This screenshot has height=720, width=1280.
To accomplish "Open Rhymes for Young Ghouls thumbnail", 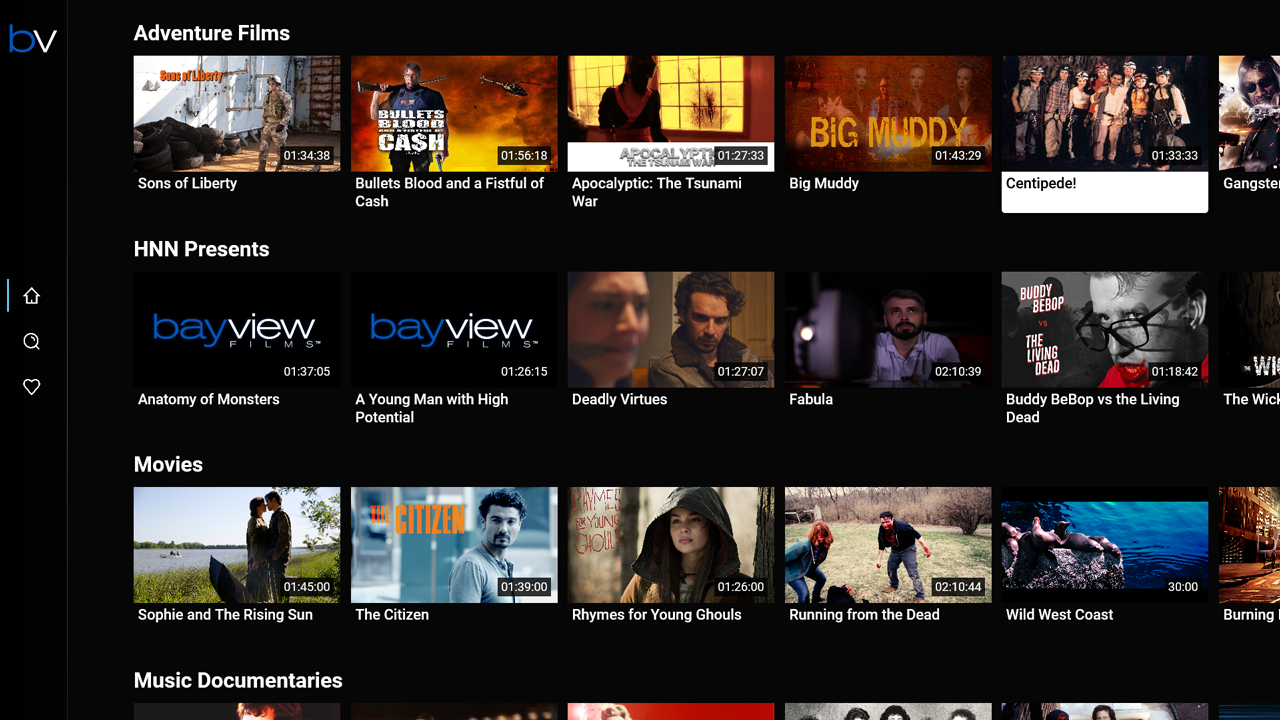I will coord(670,545).
